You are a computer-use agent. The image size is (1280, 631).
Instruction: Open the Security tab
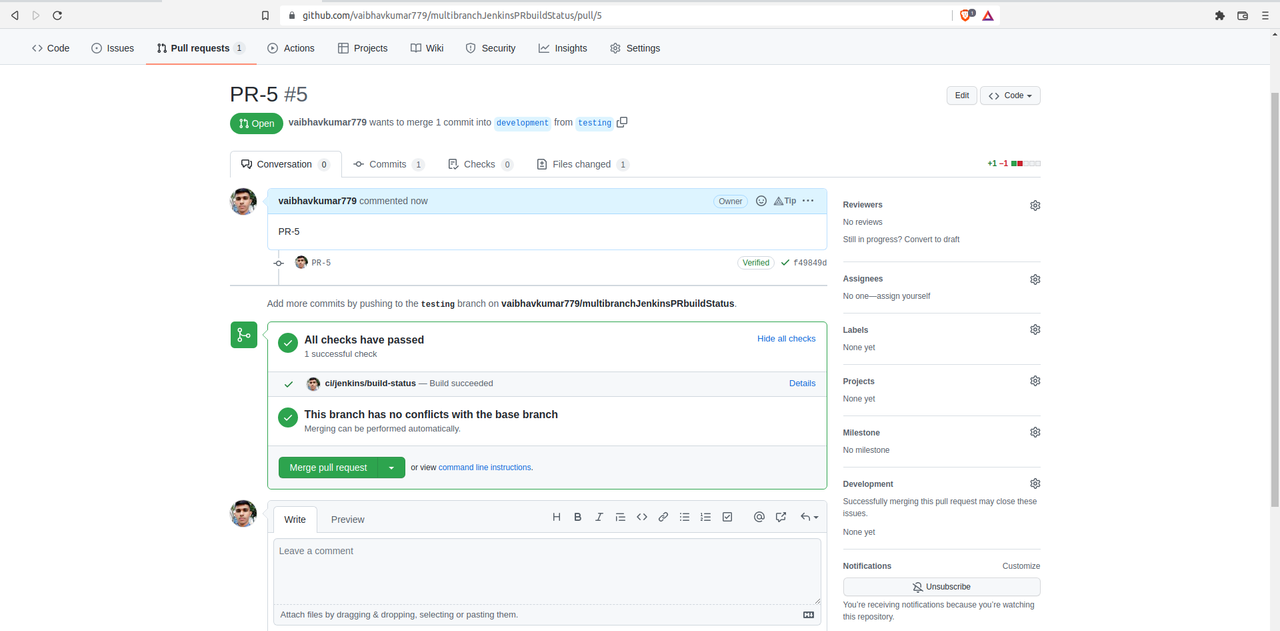pos(491,48)
